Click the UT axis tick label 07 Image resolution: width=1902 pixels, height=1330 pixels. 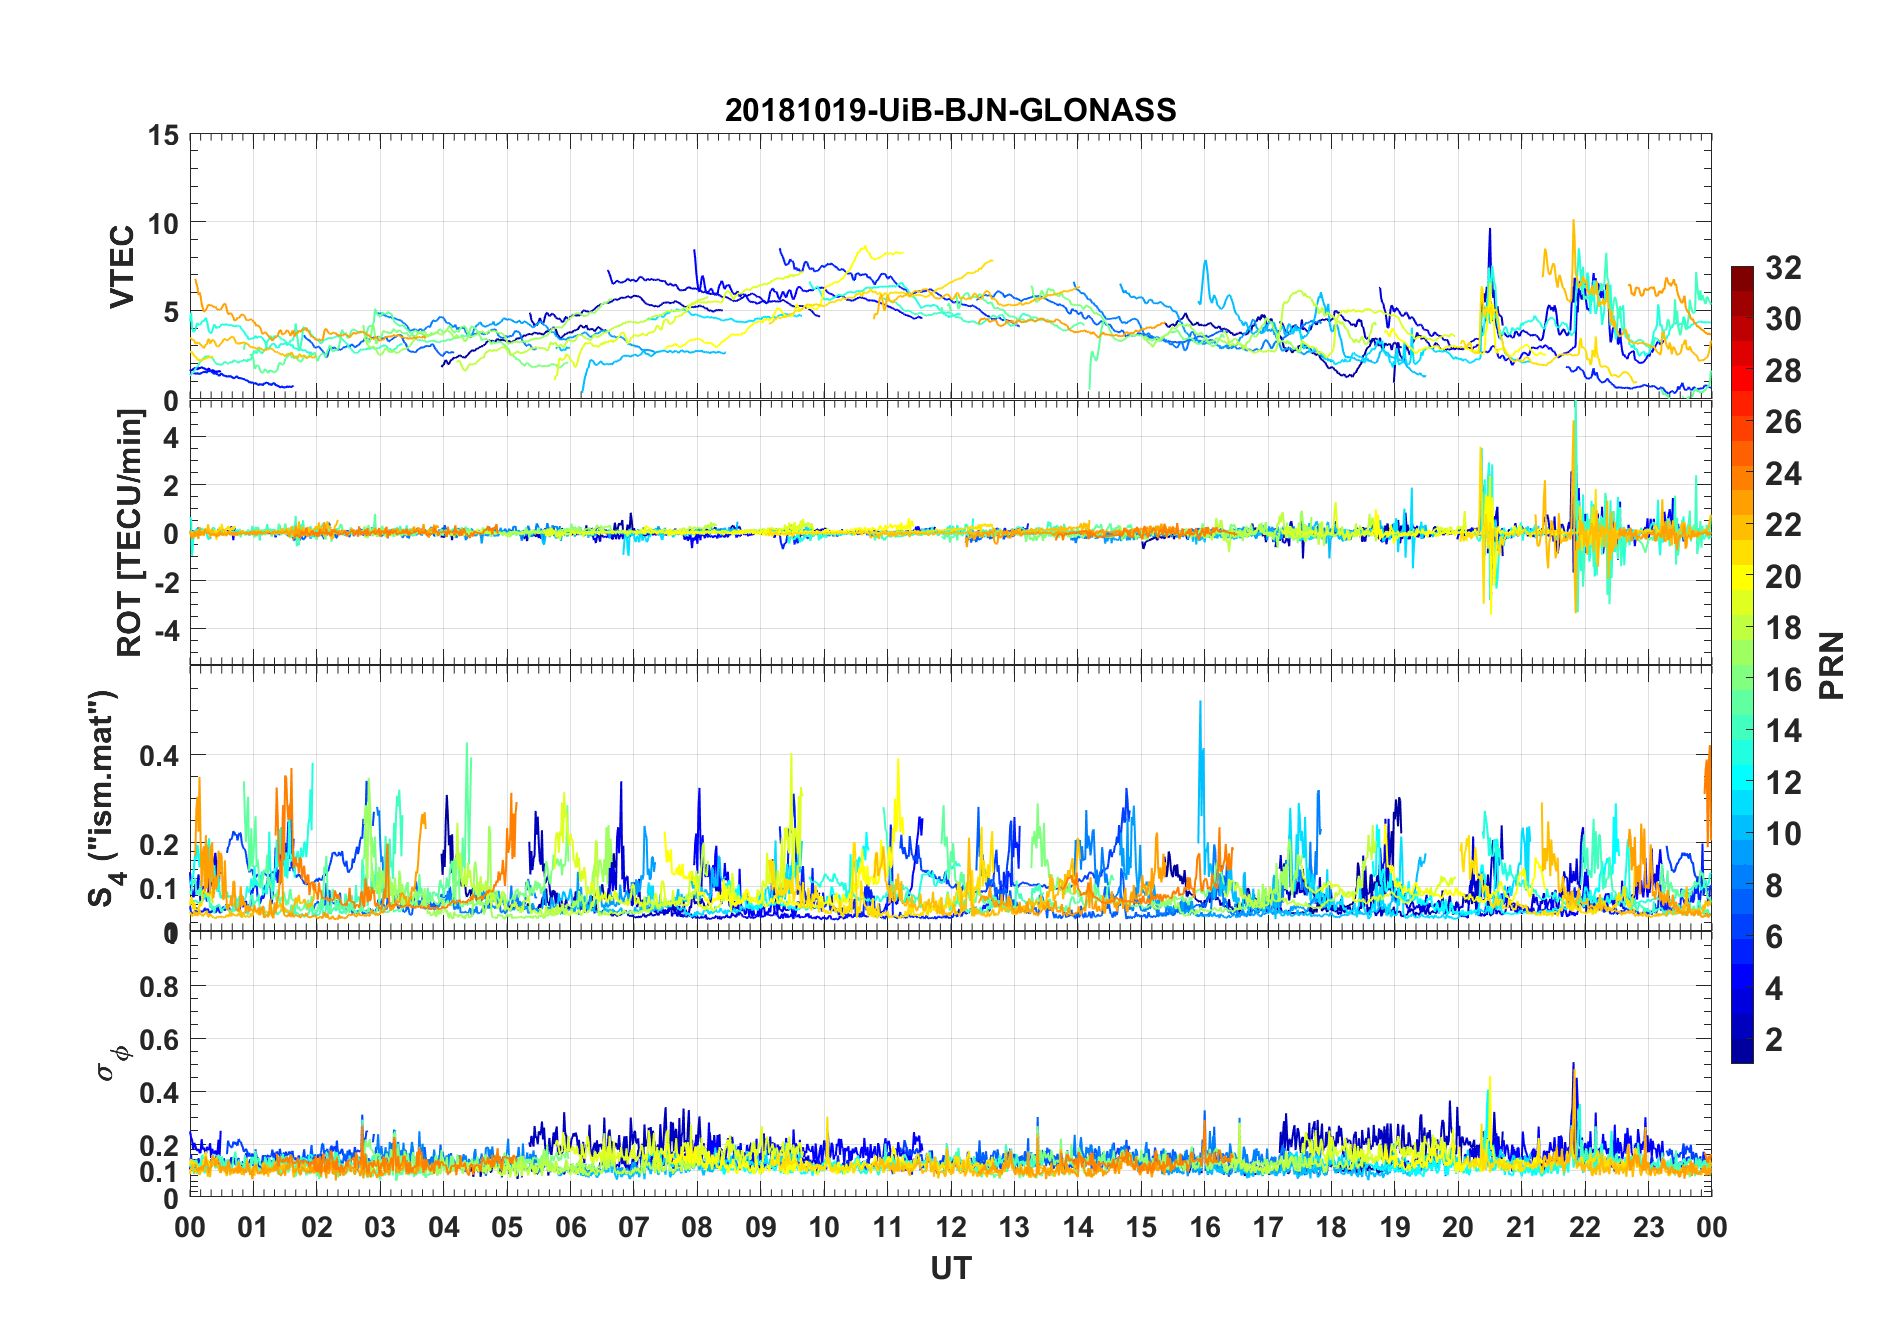pyautogui.click(x=634, y=1227)
